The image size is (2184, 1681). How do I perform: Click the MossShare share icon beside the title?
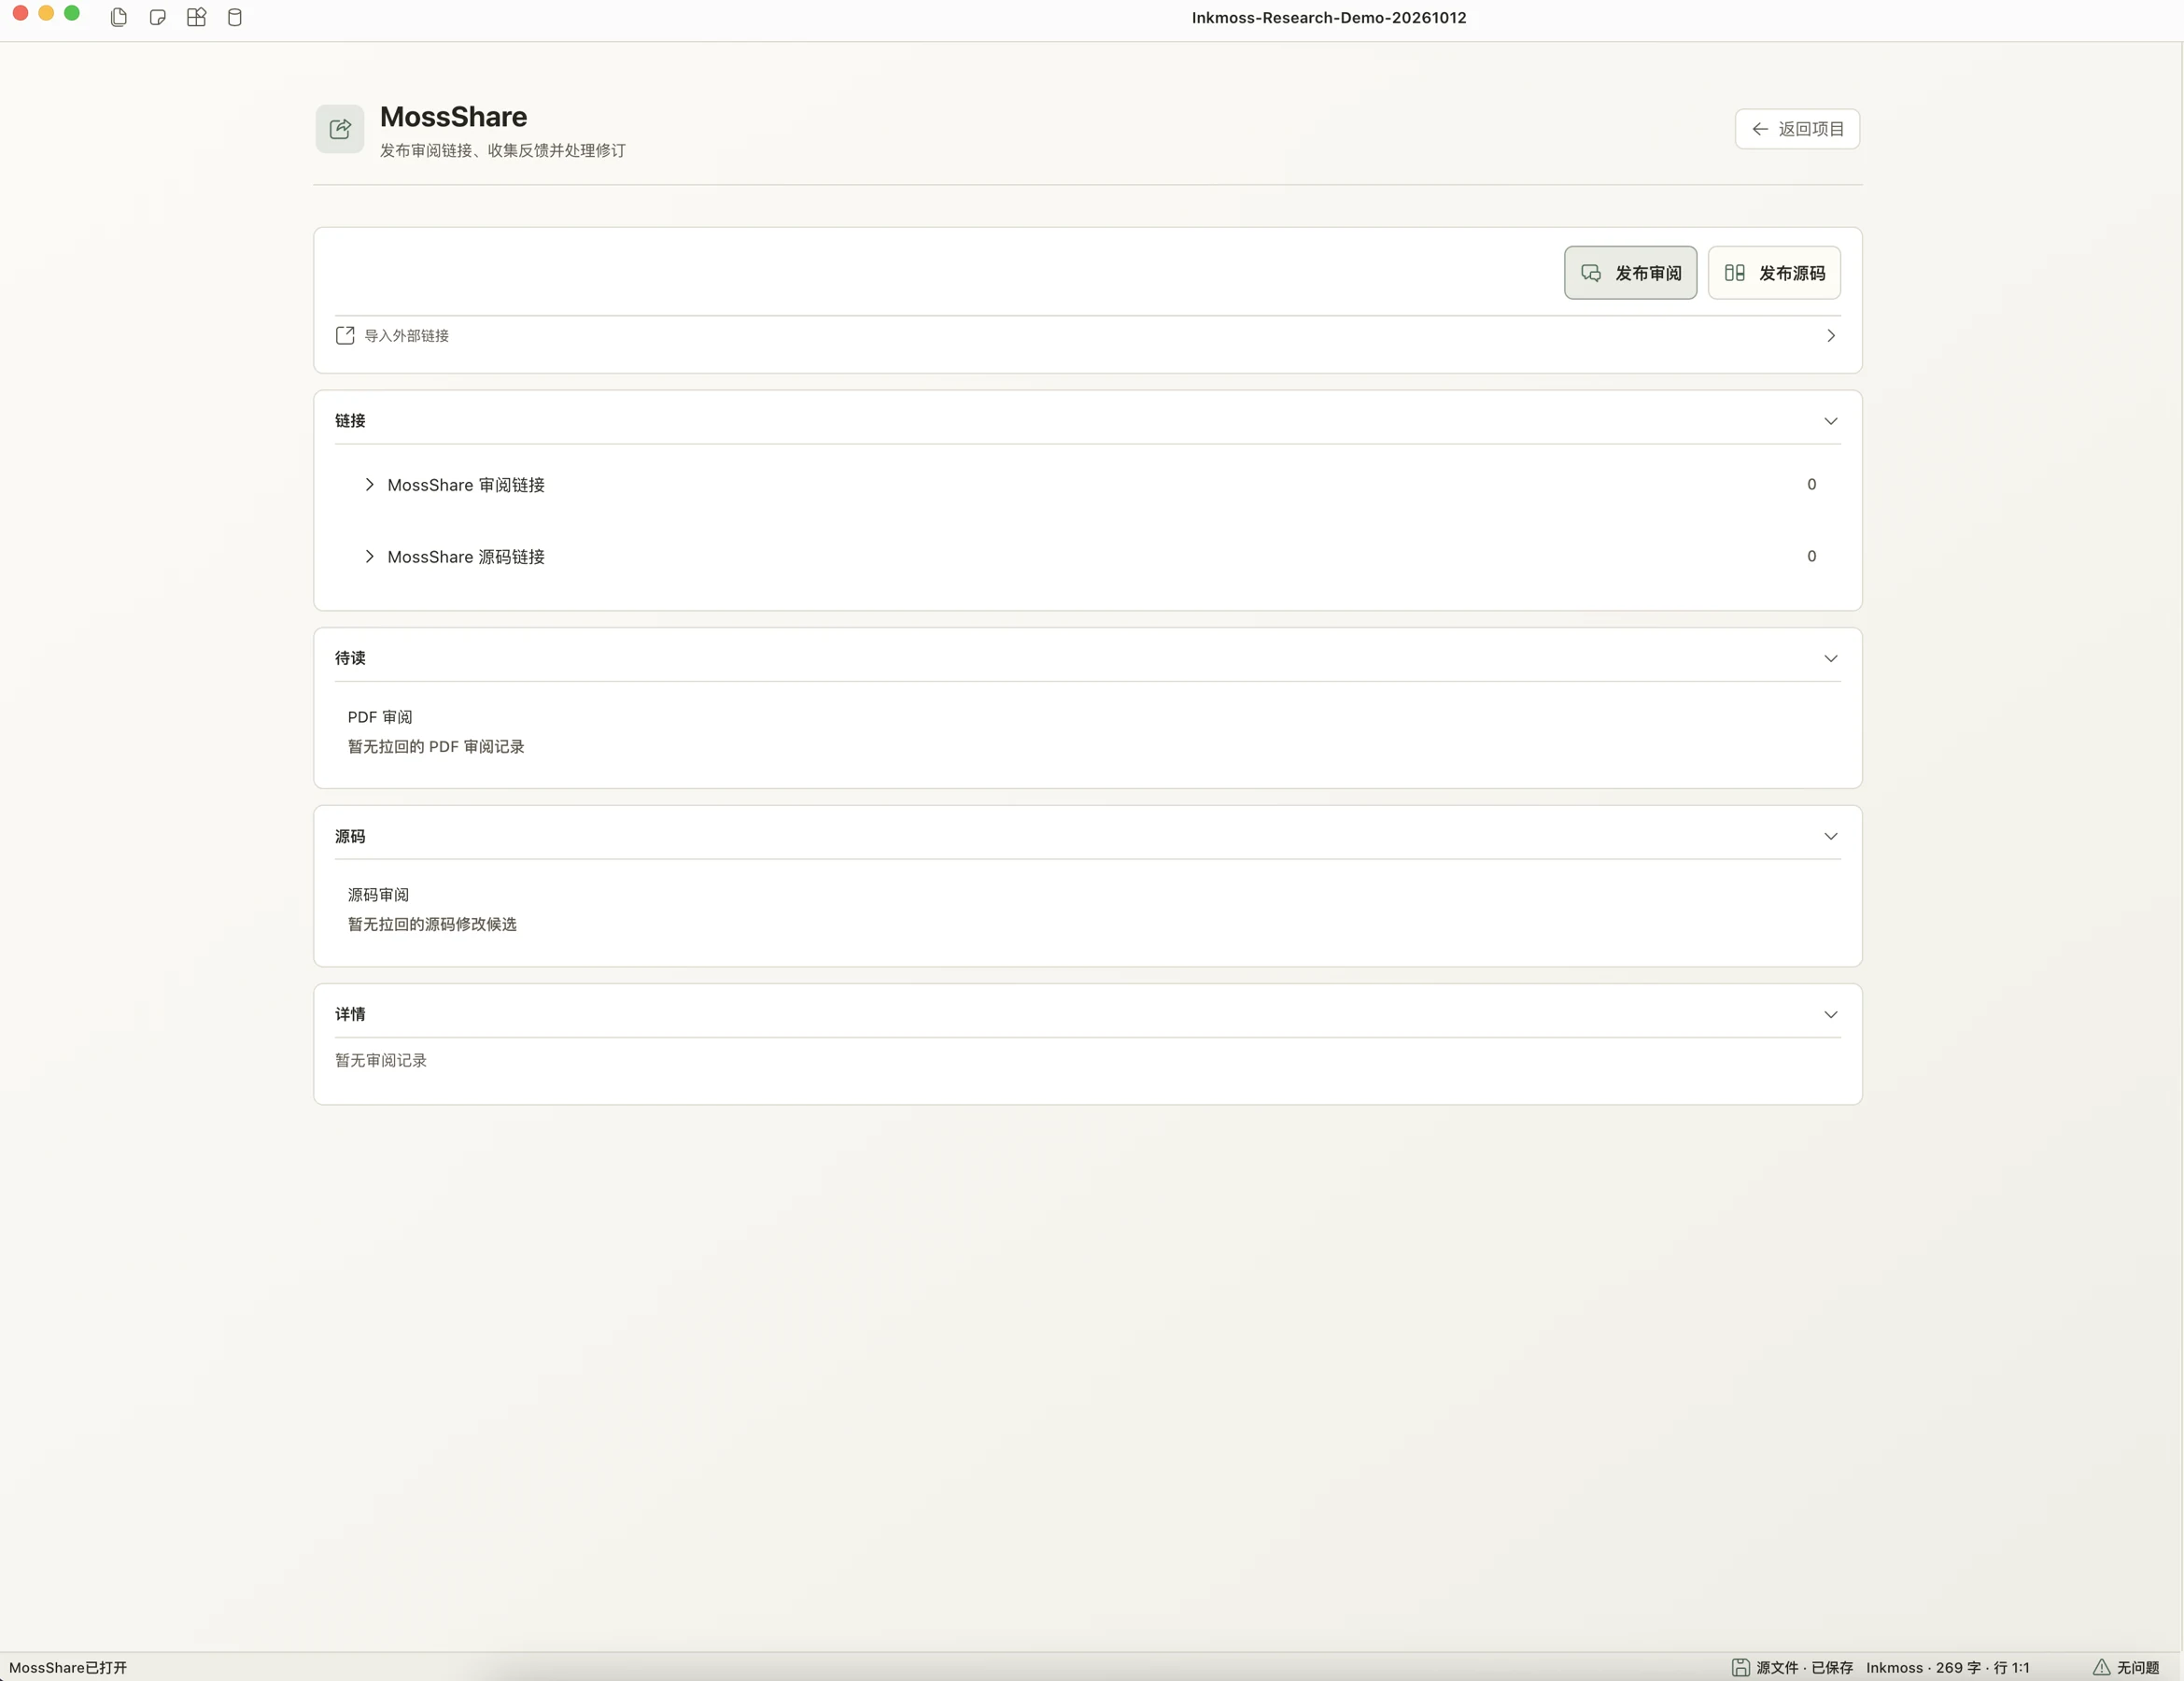pyautogui.click(x=340, y=129)
